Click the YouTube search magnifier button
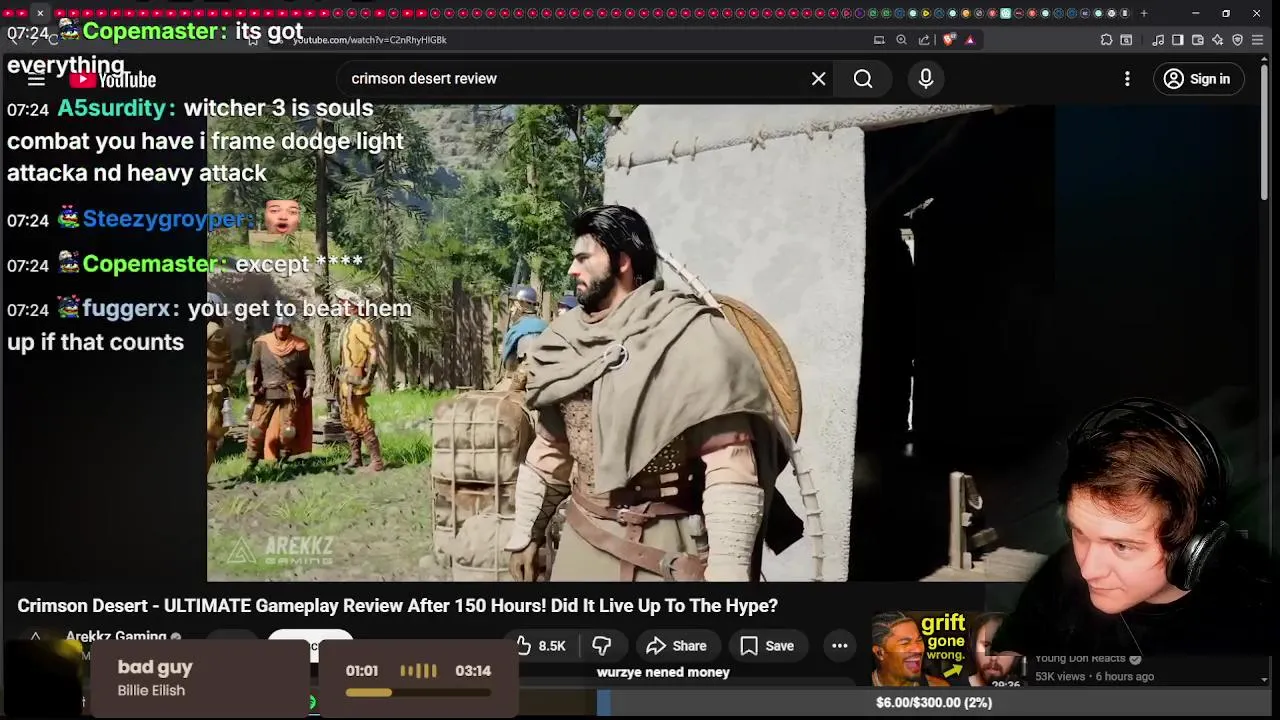Image resolution: width=1280 pixels, height=720 pixels. point(863,79)
